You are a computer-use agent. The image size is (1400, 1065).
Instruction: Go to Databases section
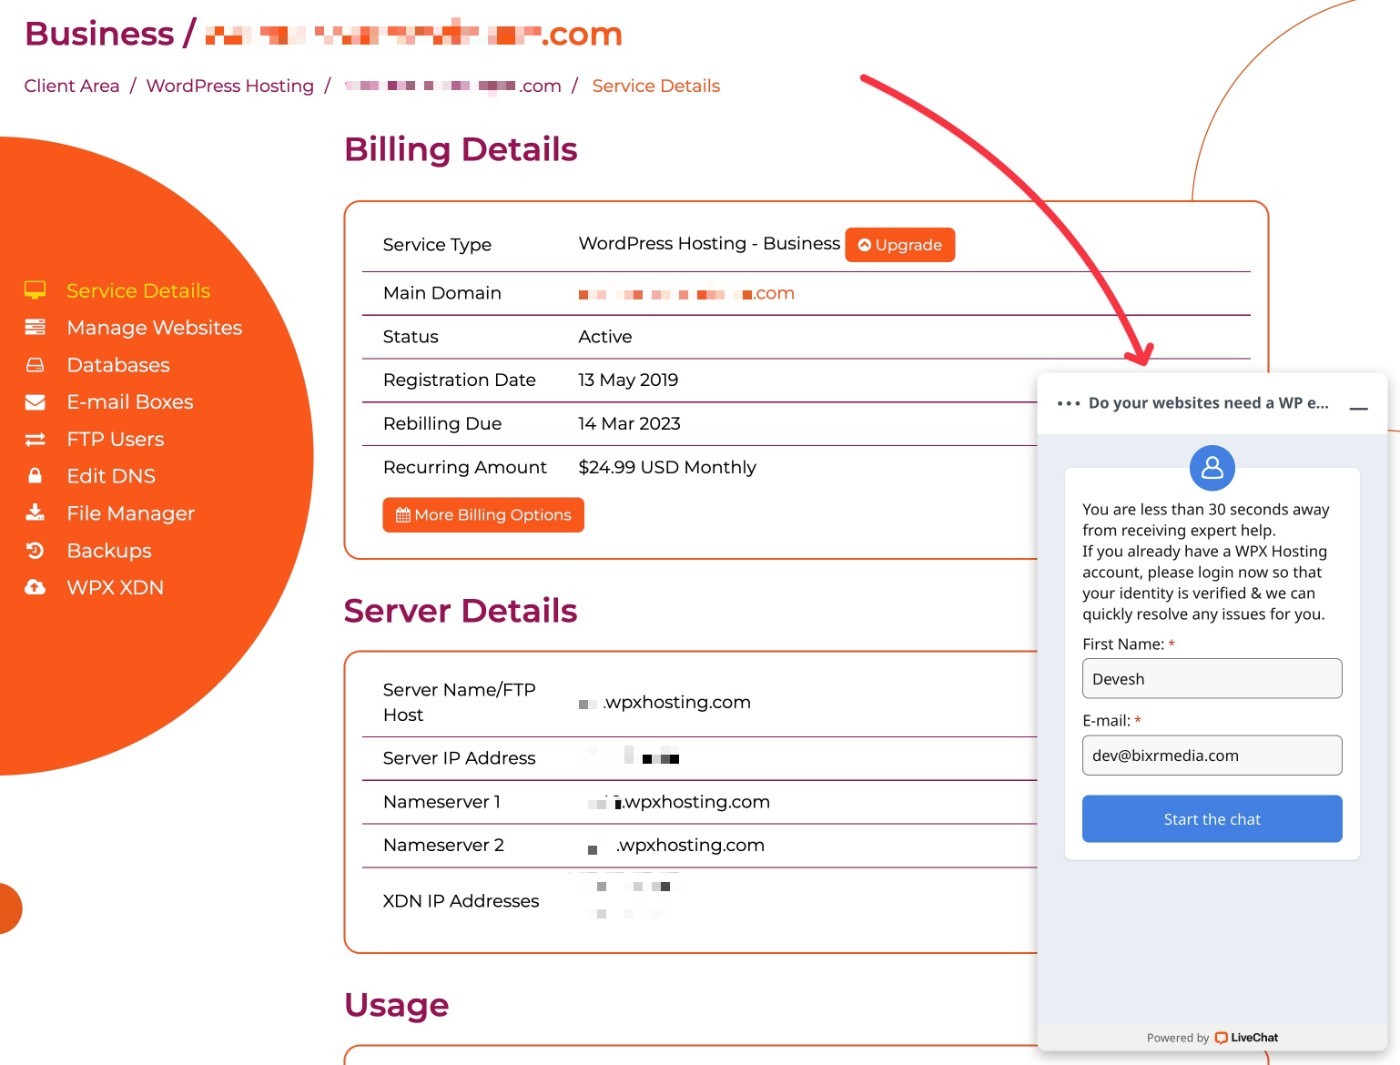click(118, 365)
